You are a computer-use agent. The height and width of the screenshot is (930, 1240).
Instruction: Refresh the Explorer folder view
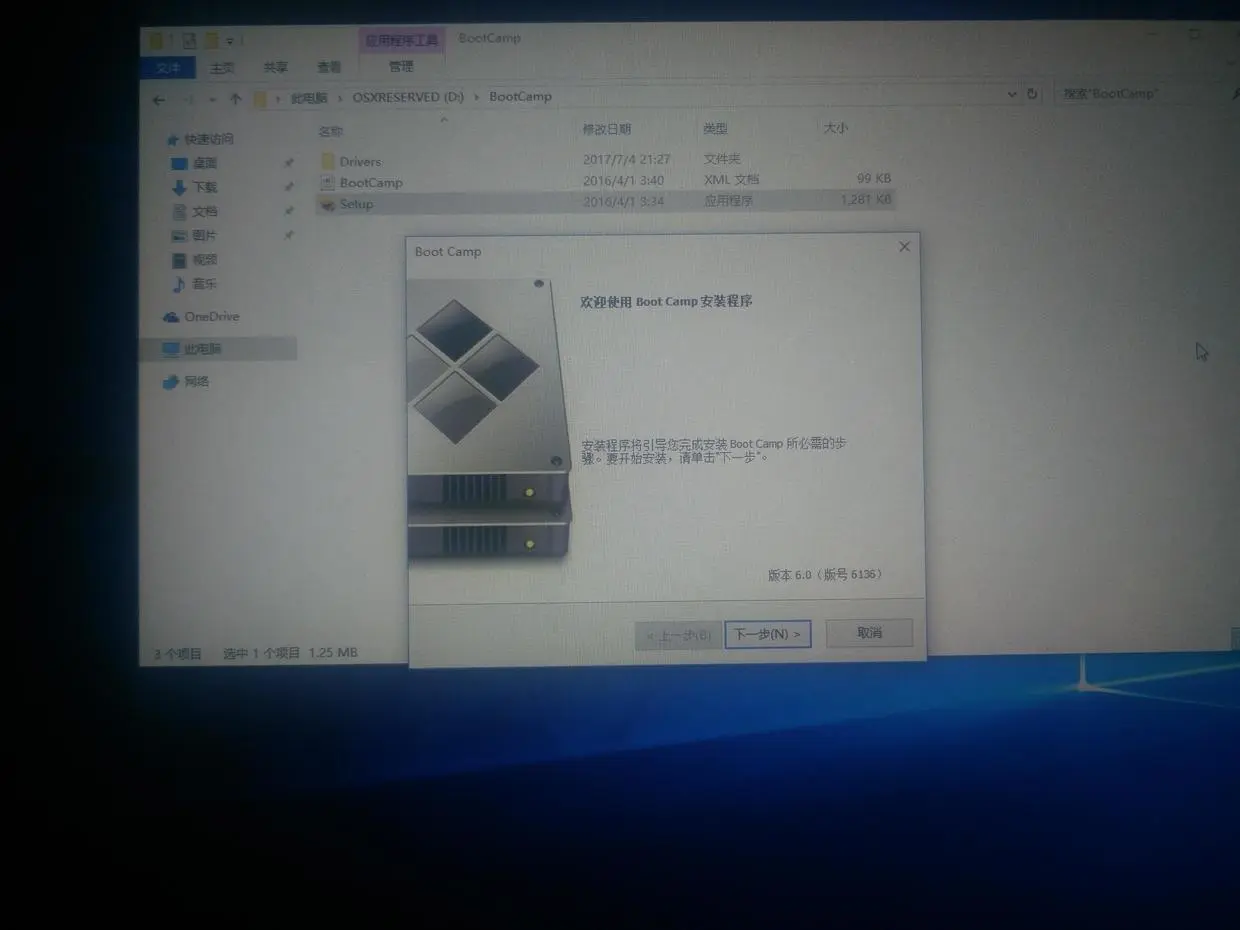[x=1032, y=93]
